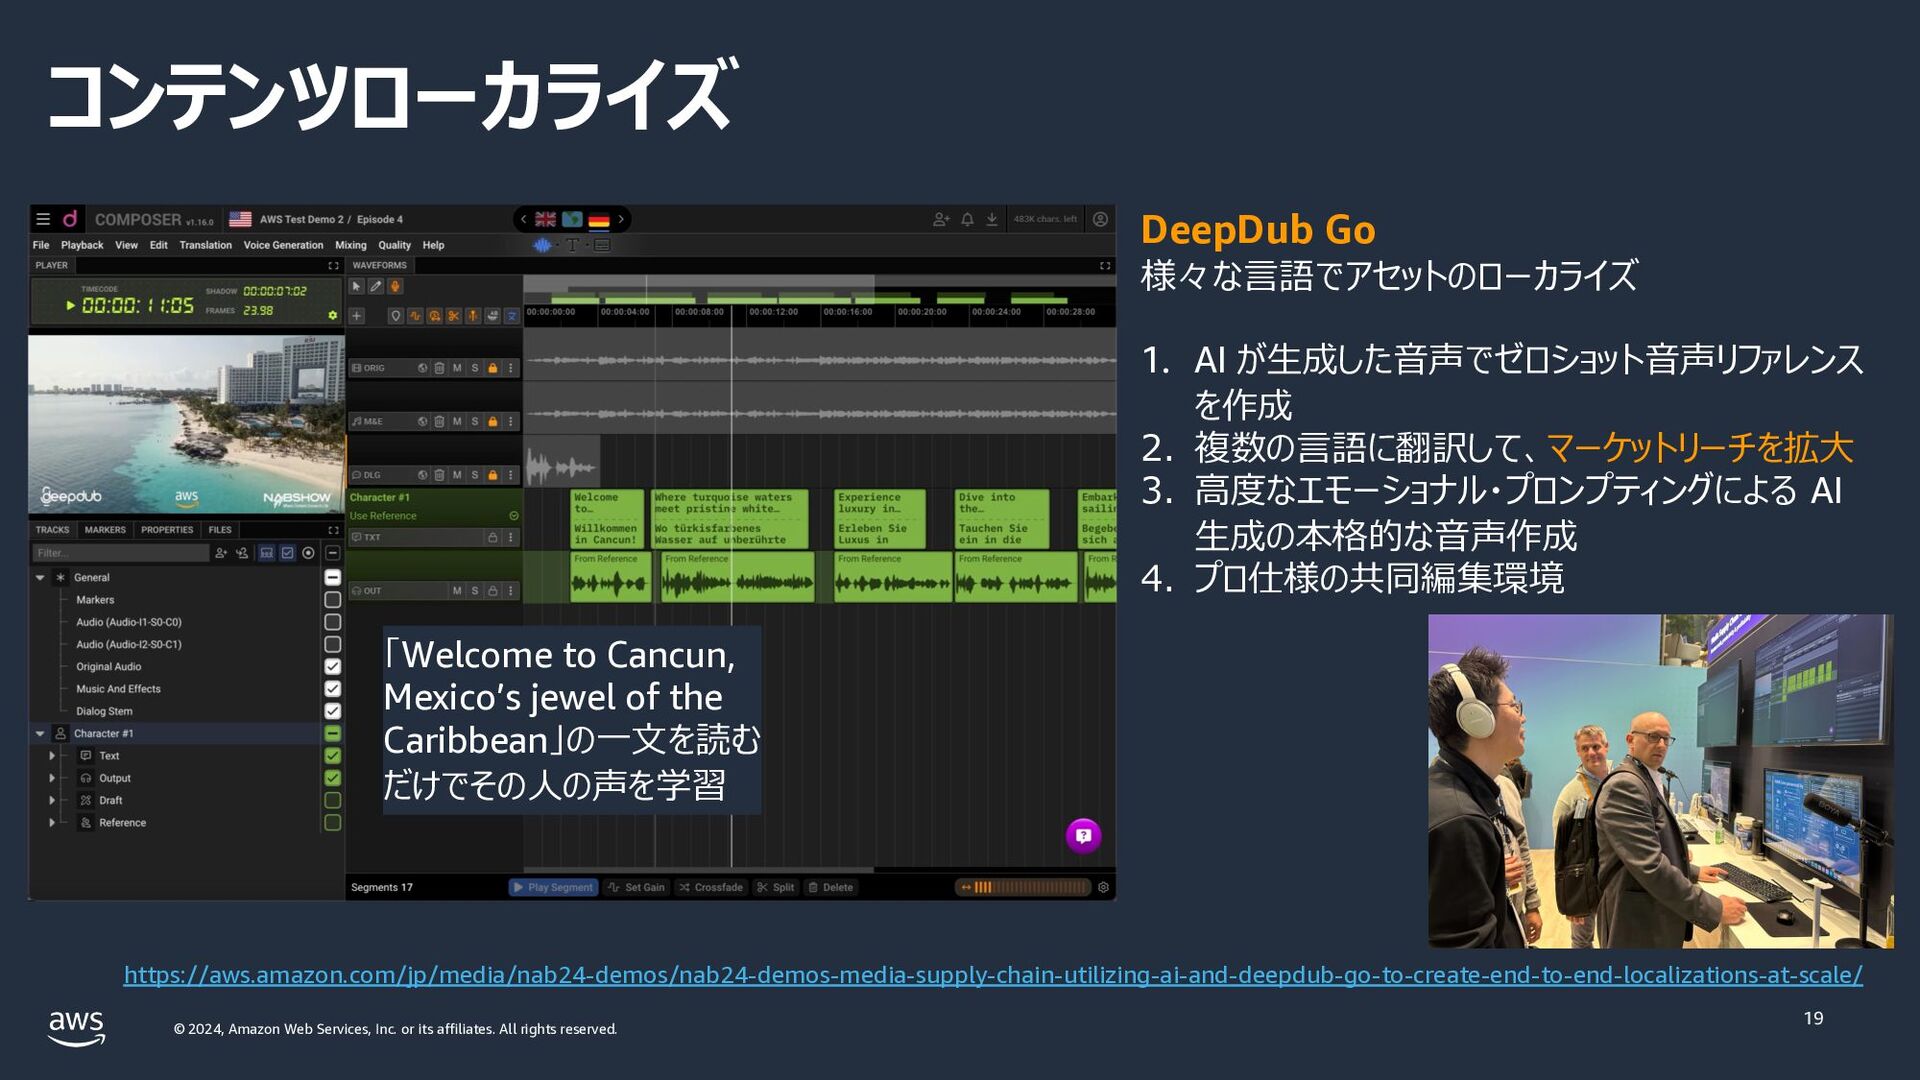Open the Playback menu
The width and height of the screenshot is (1920, 1080).
click(x=82, y=245)
